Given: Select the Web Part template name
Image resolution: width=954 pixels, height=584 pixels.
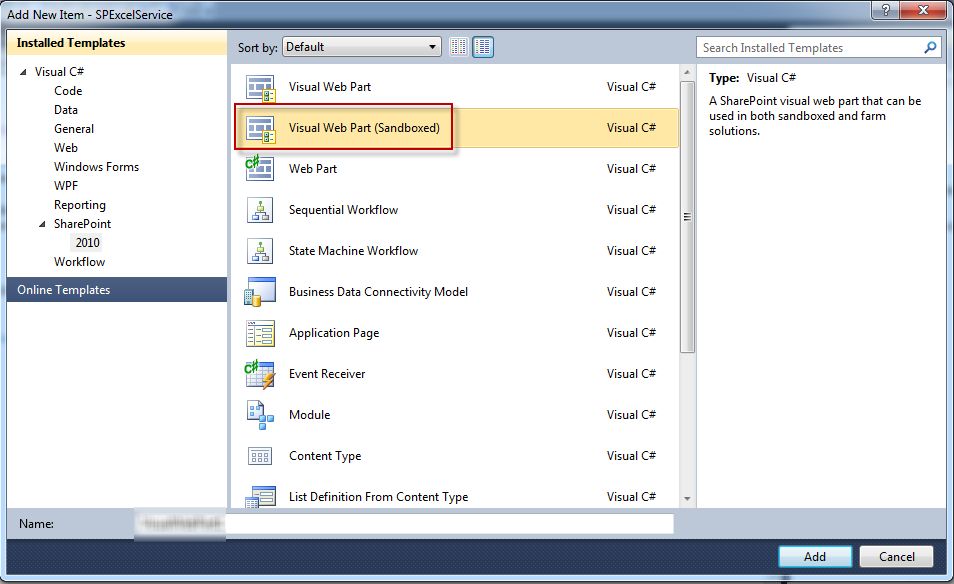Looking at the screenshot, I should tap(313, 169).
